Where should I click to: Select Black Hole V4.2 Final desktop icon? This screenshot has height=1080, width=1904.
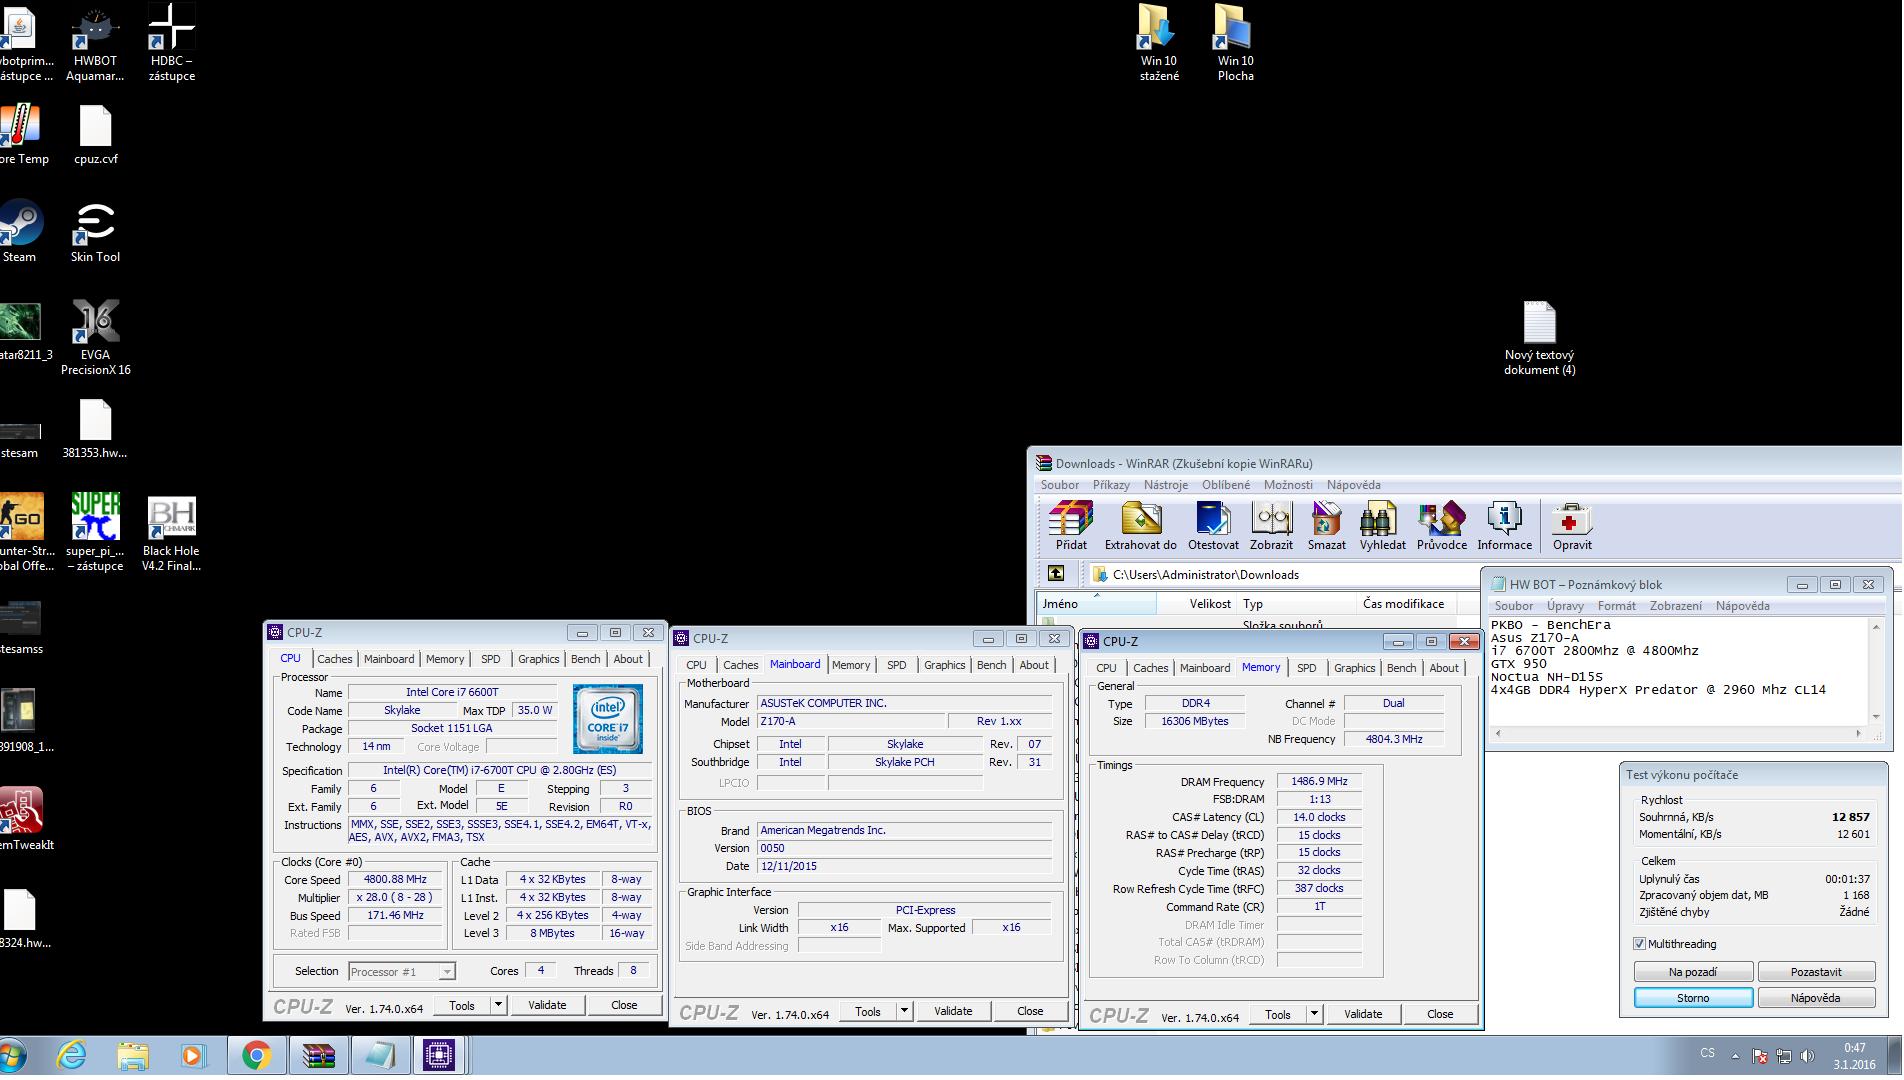[x=171, y=532]
